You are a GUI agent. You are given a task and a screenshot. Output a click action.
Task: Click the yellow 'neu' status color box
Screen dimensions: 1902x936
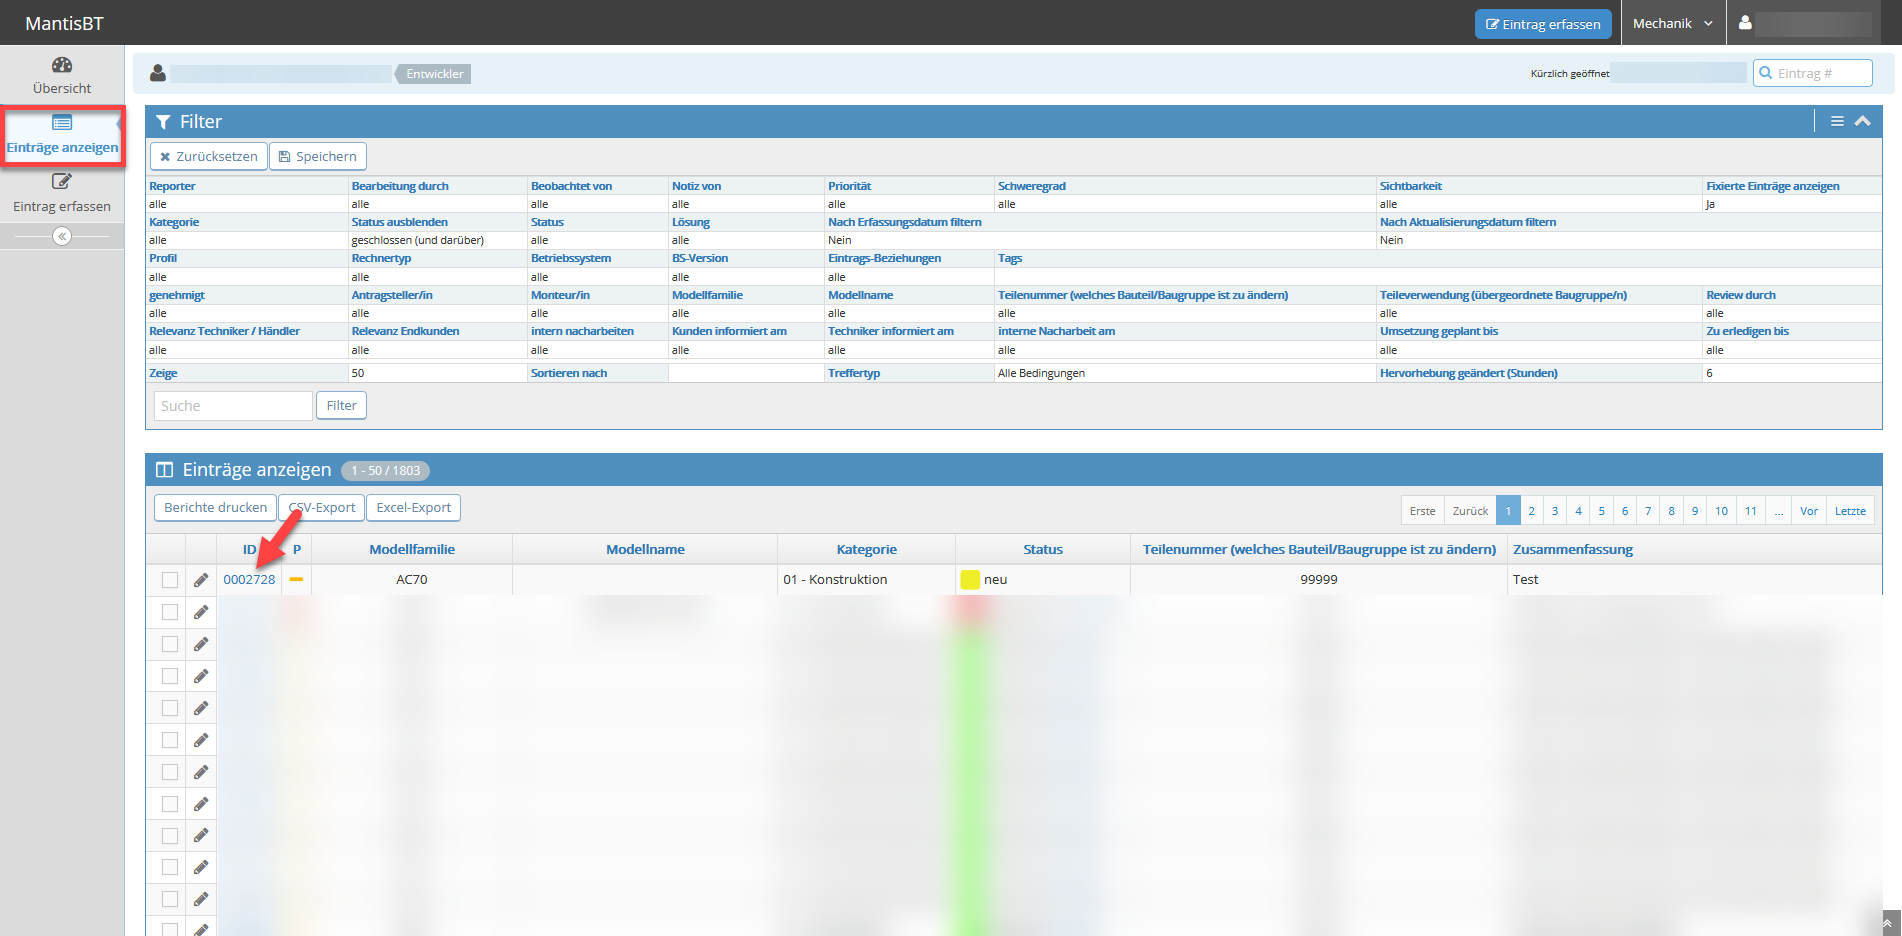click(x=970, y=580)
